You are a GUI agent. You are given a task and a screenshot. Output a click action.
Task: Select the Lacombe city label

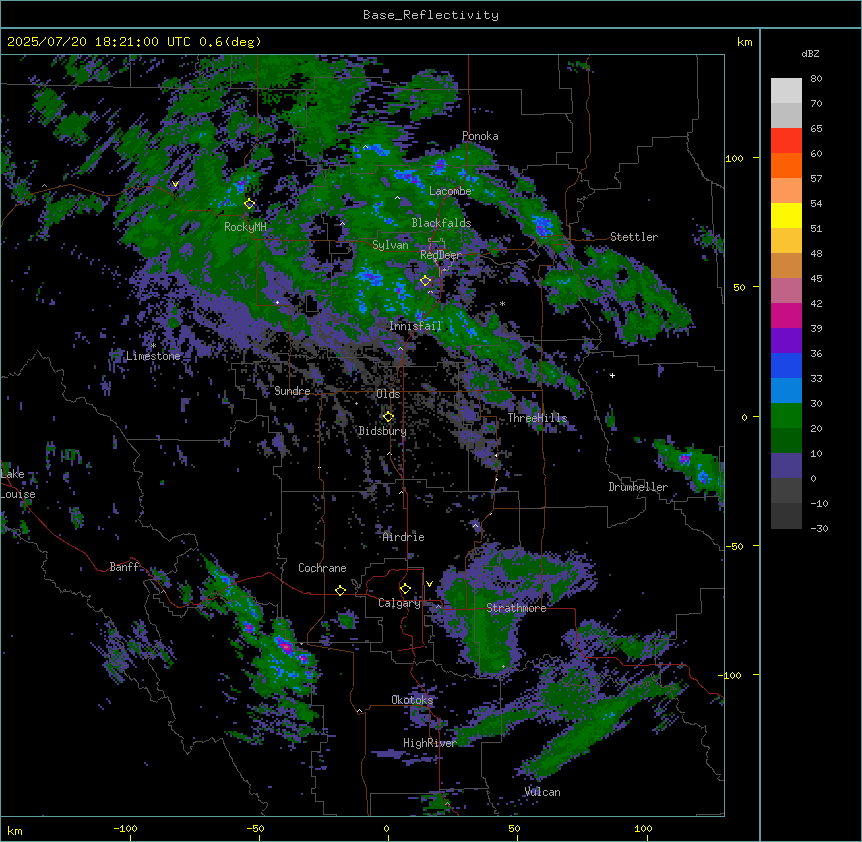(x=450, y=191)
